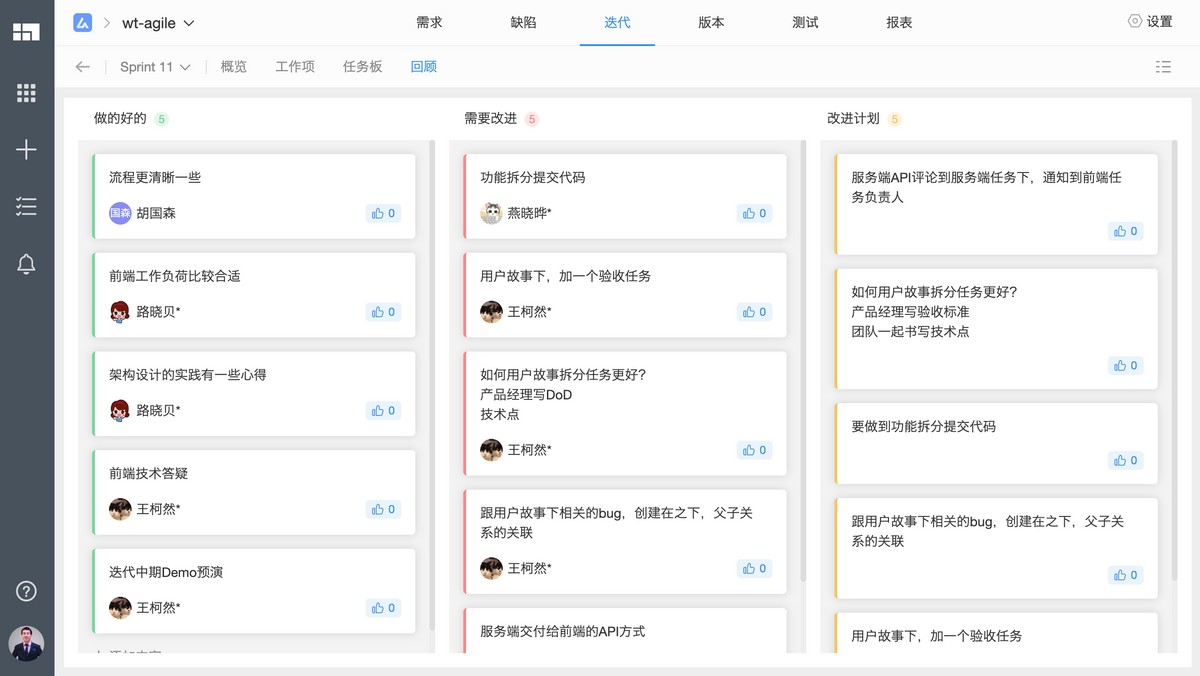Like the 功能拆分提交代码 card
1200x676 pixels.
point(756,213)
